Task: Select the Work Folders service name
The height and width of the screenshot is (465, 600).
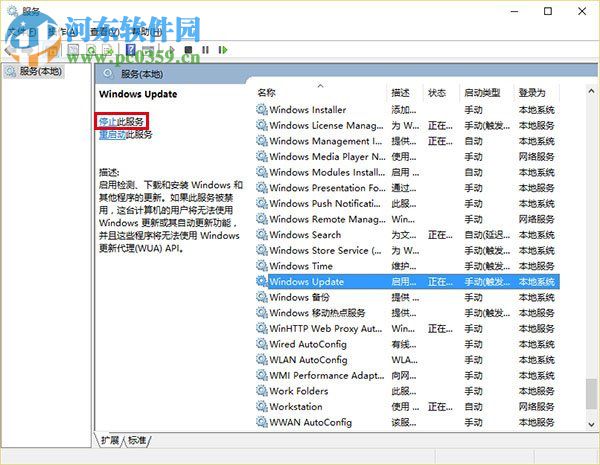Action: click(x=299, y=391)
